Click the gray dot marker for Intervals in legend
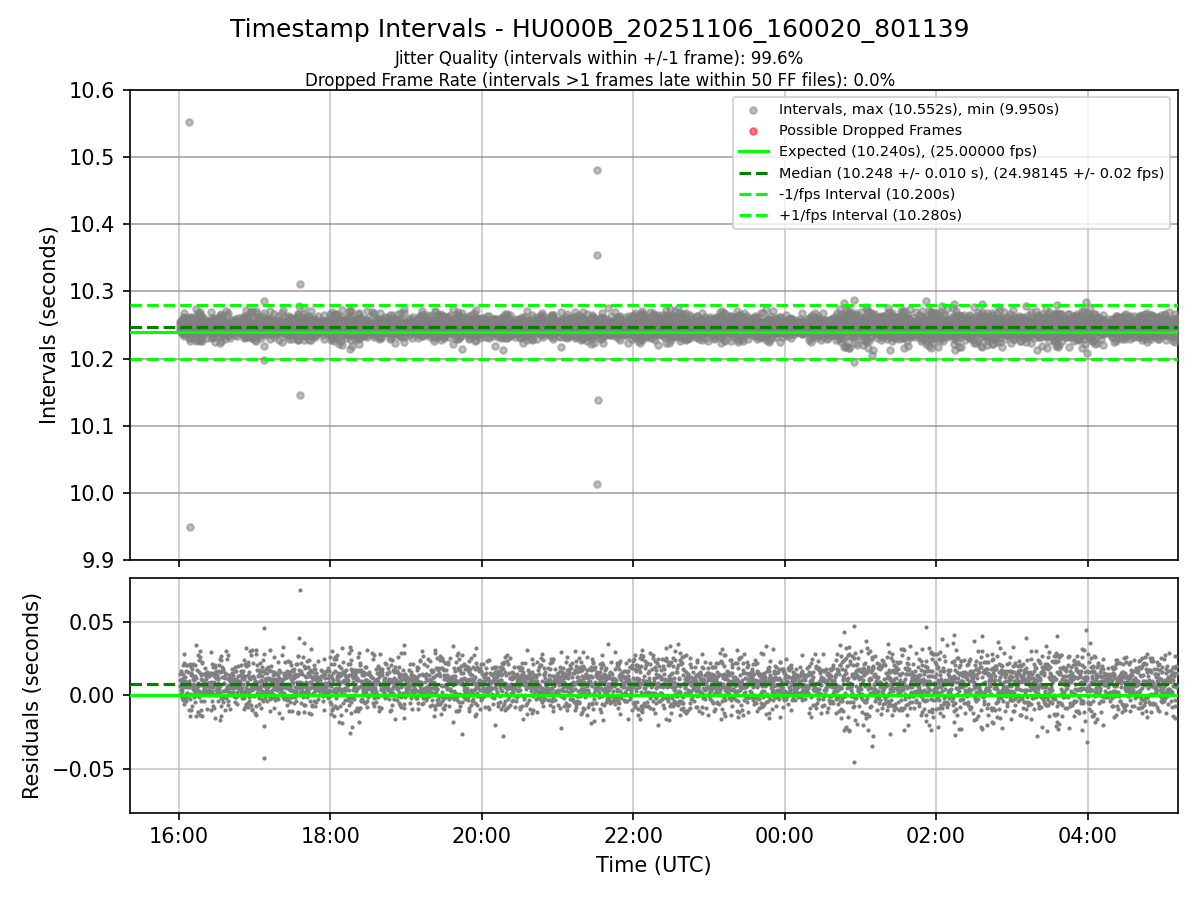The height and width of the screenshot is (900, 1200). point(754,110)
